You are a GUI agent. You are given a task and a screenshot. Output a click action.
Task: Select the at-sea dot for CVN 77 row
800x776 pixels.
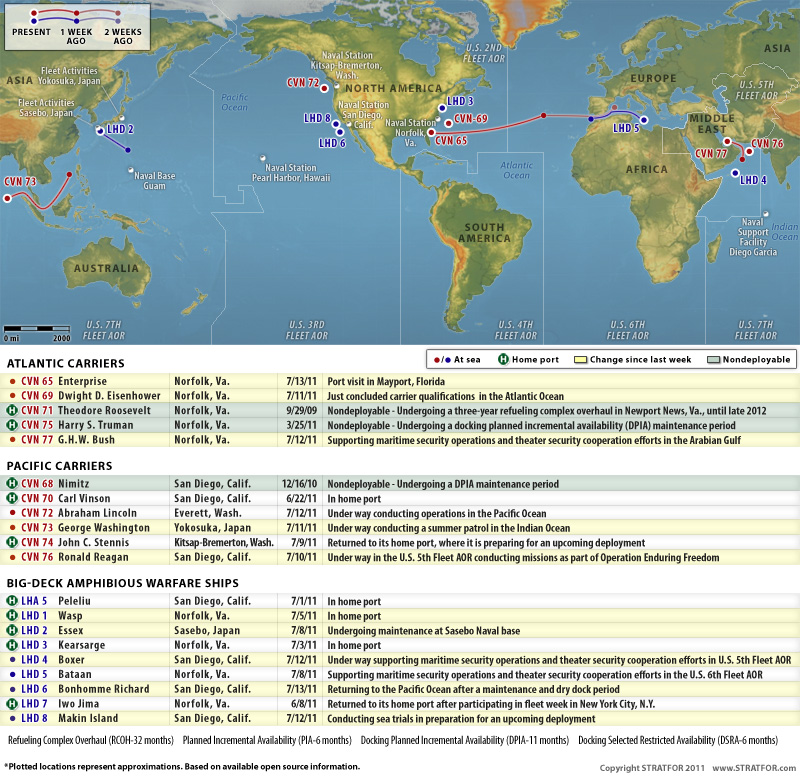tap(13, 440)
